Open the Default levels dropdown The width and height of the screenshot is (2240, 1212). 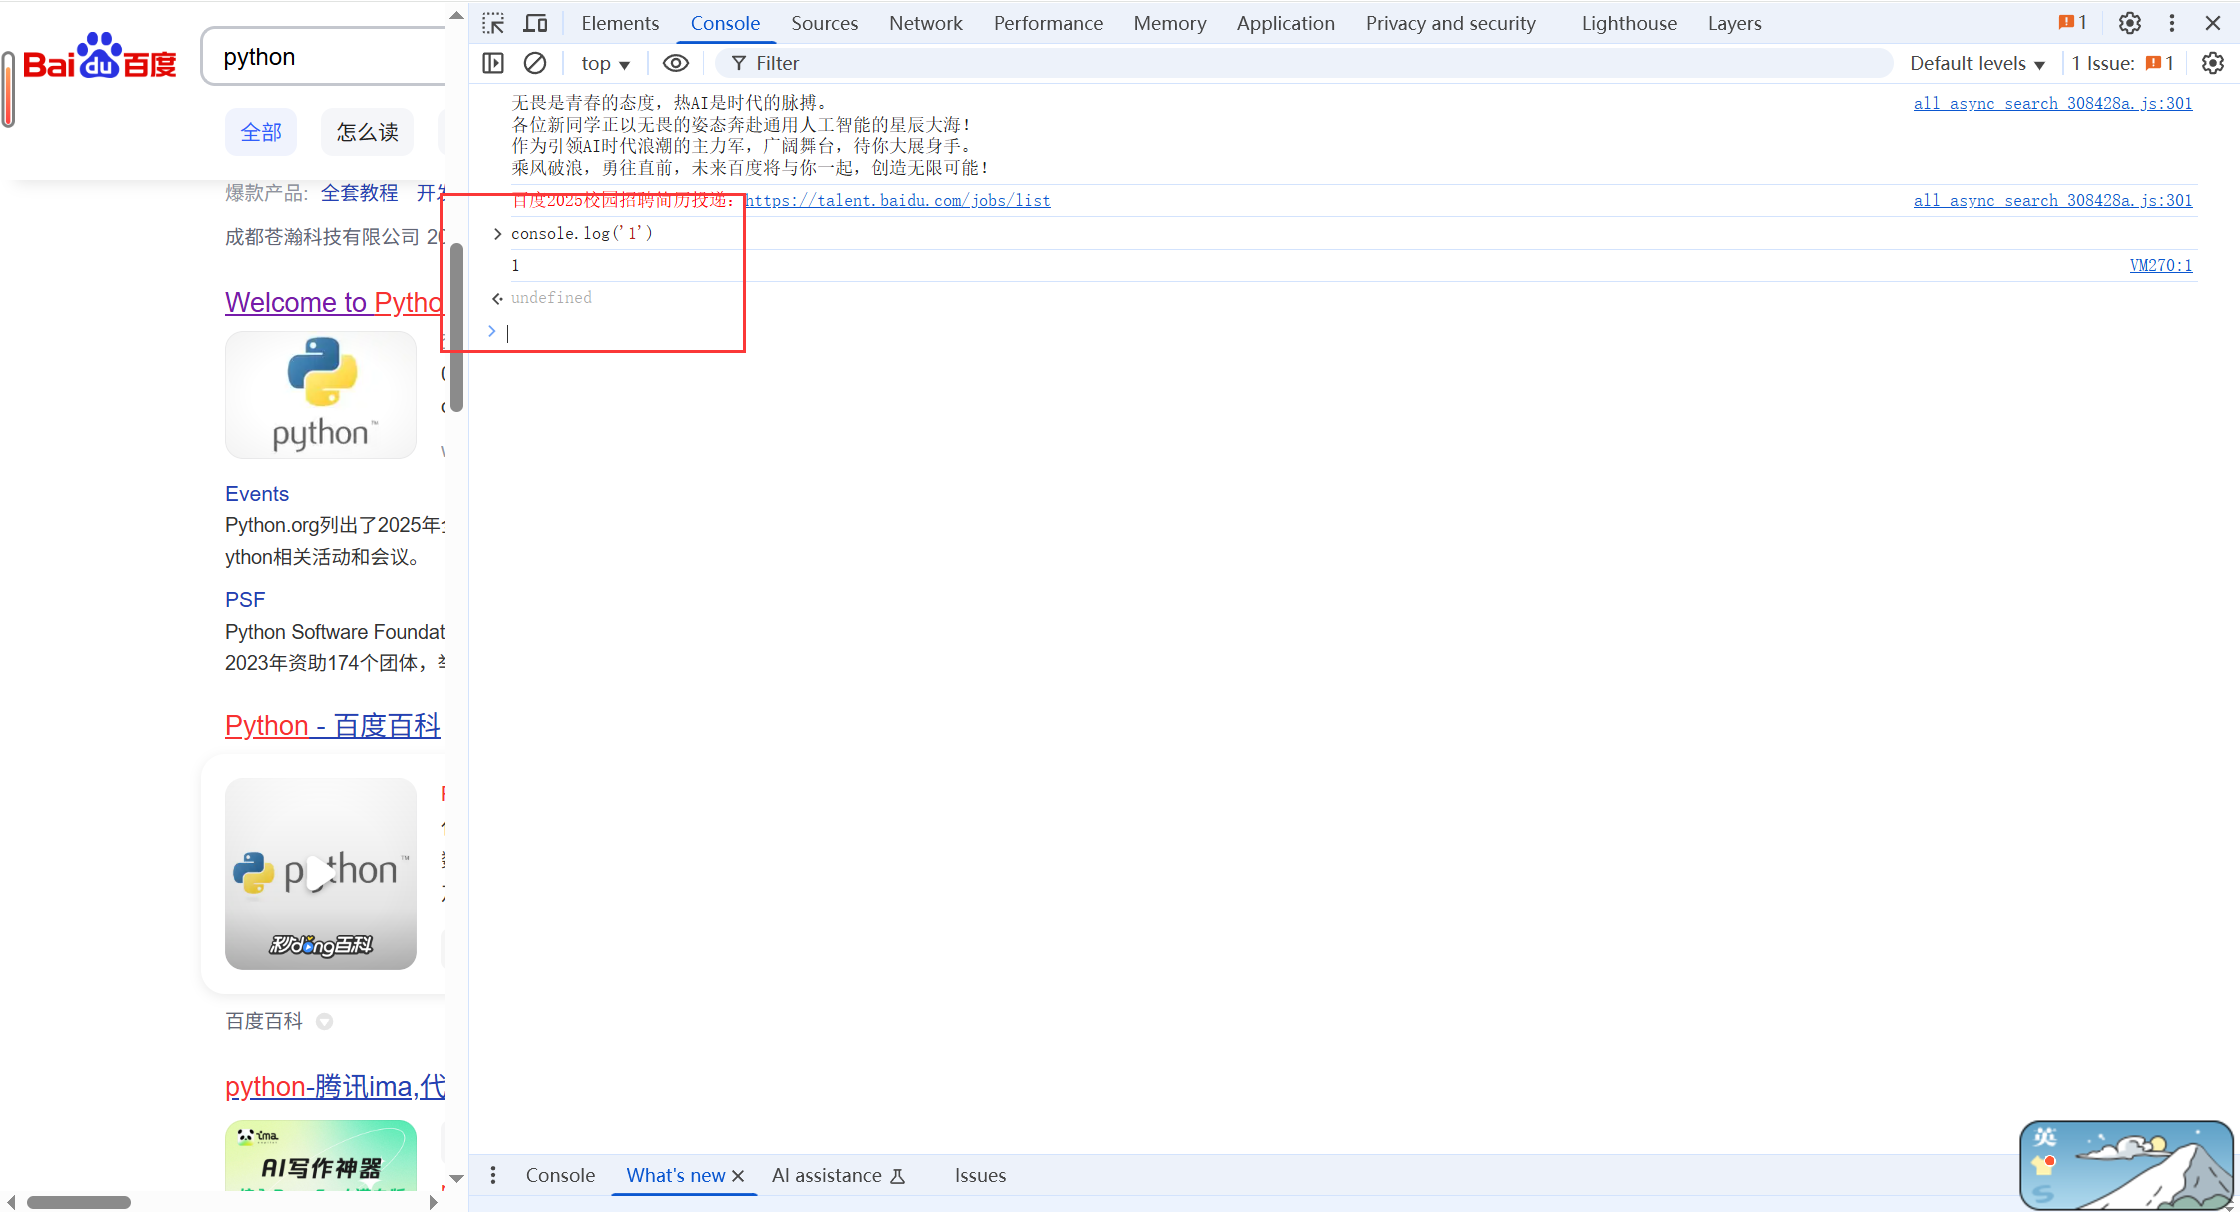[x=1977, y=63]
